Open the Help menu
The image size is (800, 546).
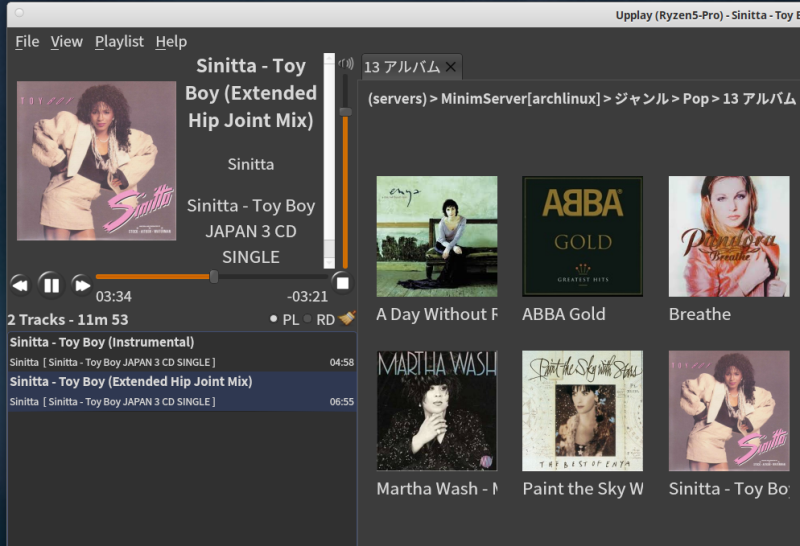(x=171, y=41)
